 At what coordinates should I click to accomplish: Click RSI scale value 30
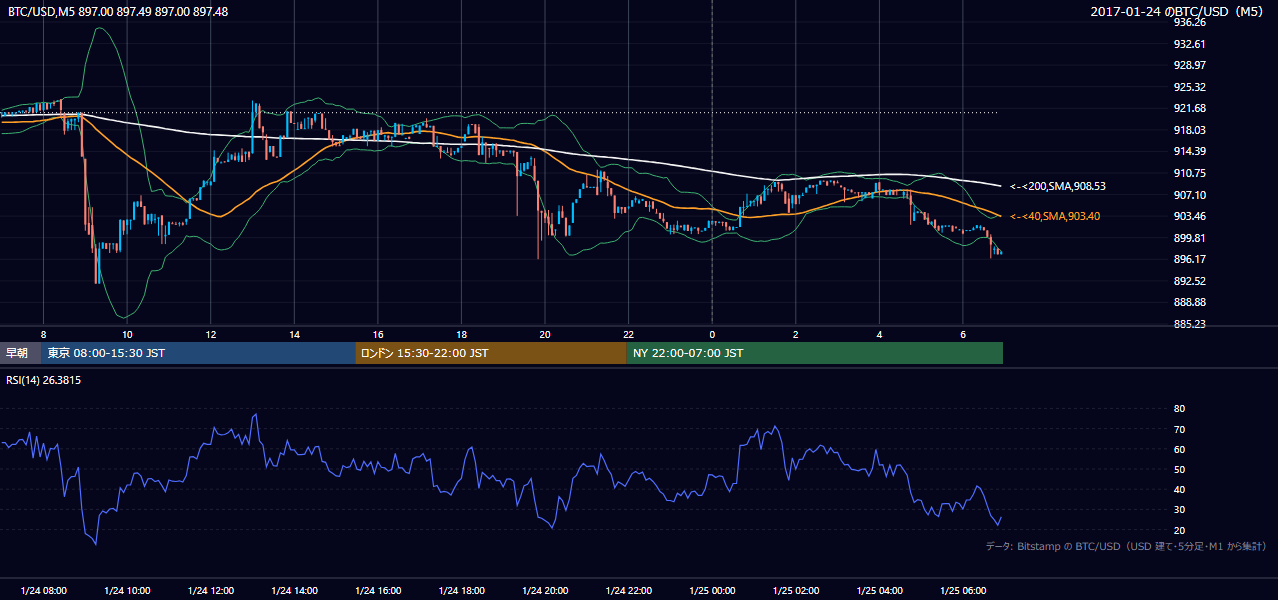(x=1179, y=510)
